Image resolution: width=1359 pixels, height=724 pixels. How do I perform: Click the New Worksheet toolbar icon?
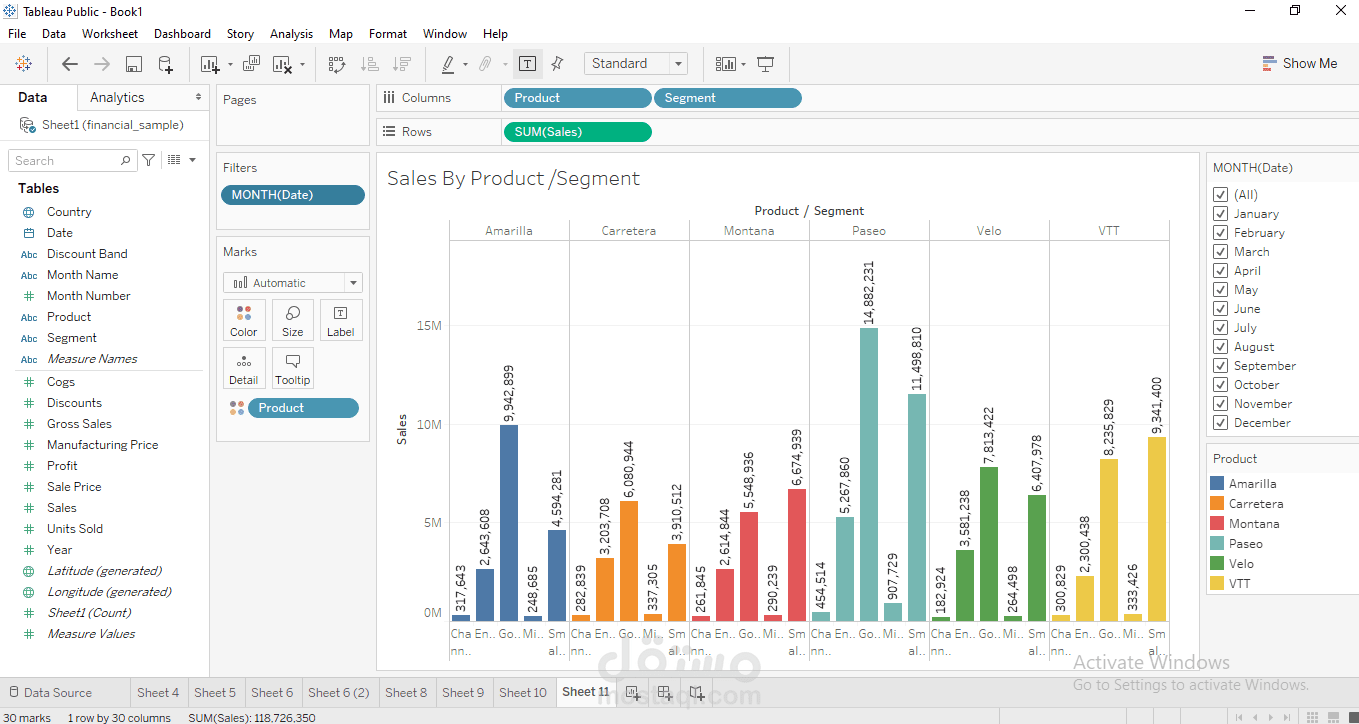pyautogui.click(x=209, y=64)
